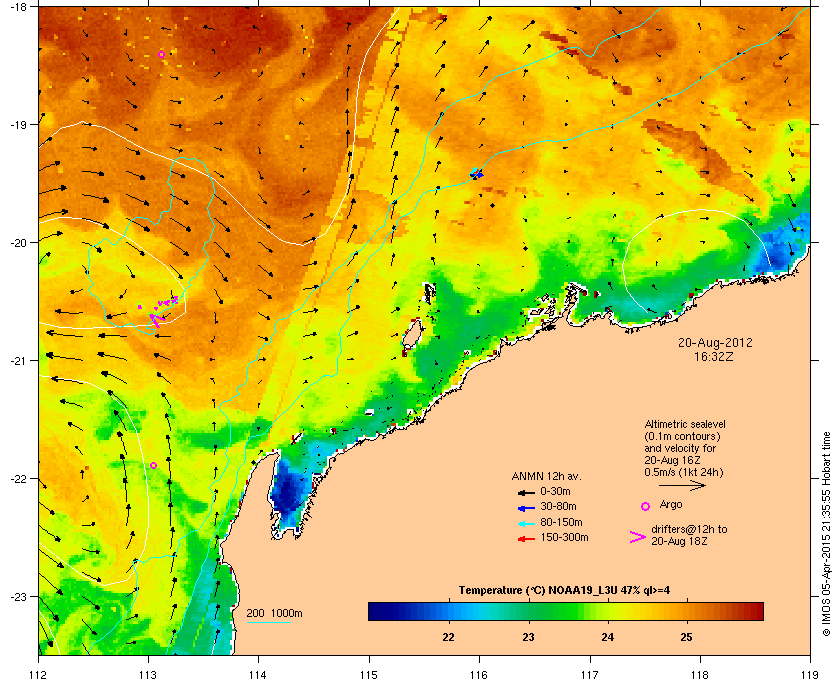Image resolution: width=840 pixels, height=680 pixels.
Task: Click the dark blue end of temperature colorbar
Action: 378,611
